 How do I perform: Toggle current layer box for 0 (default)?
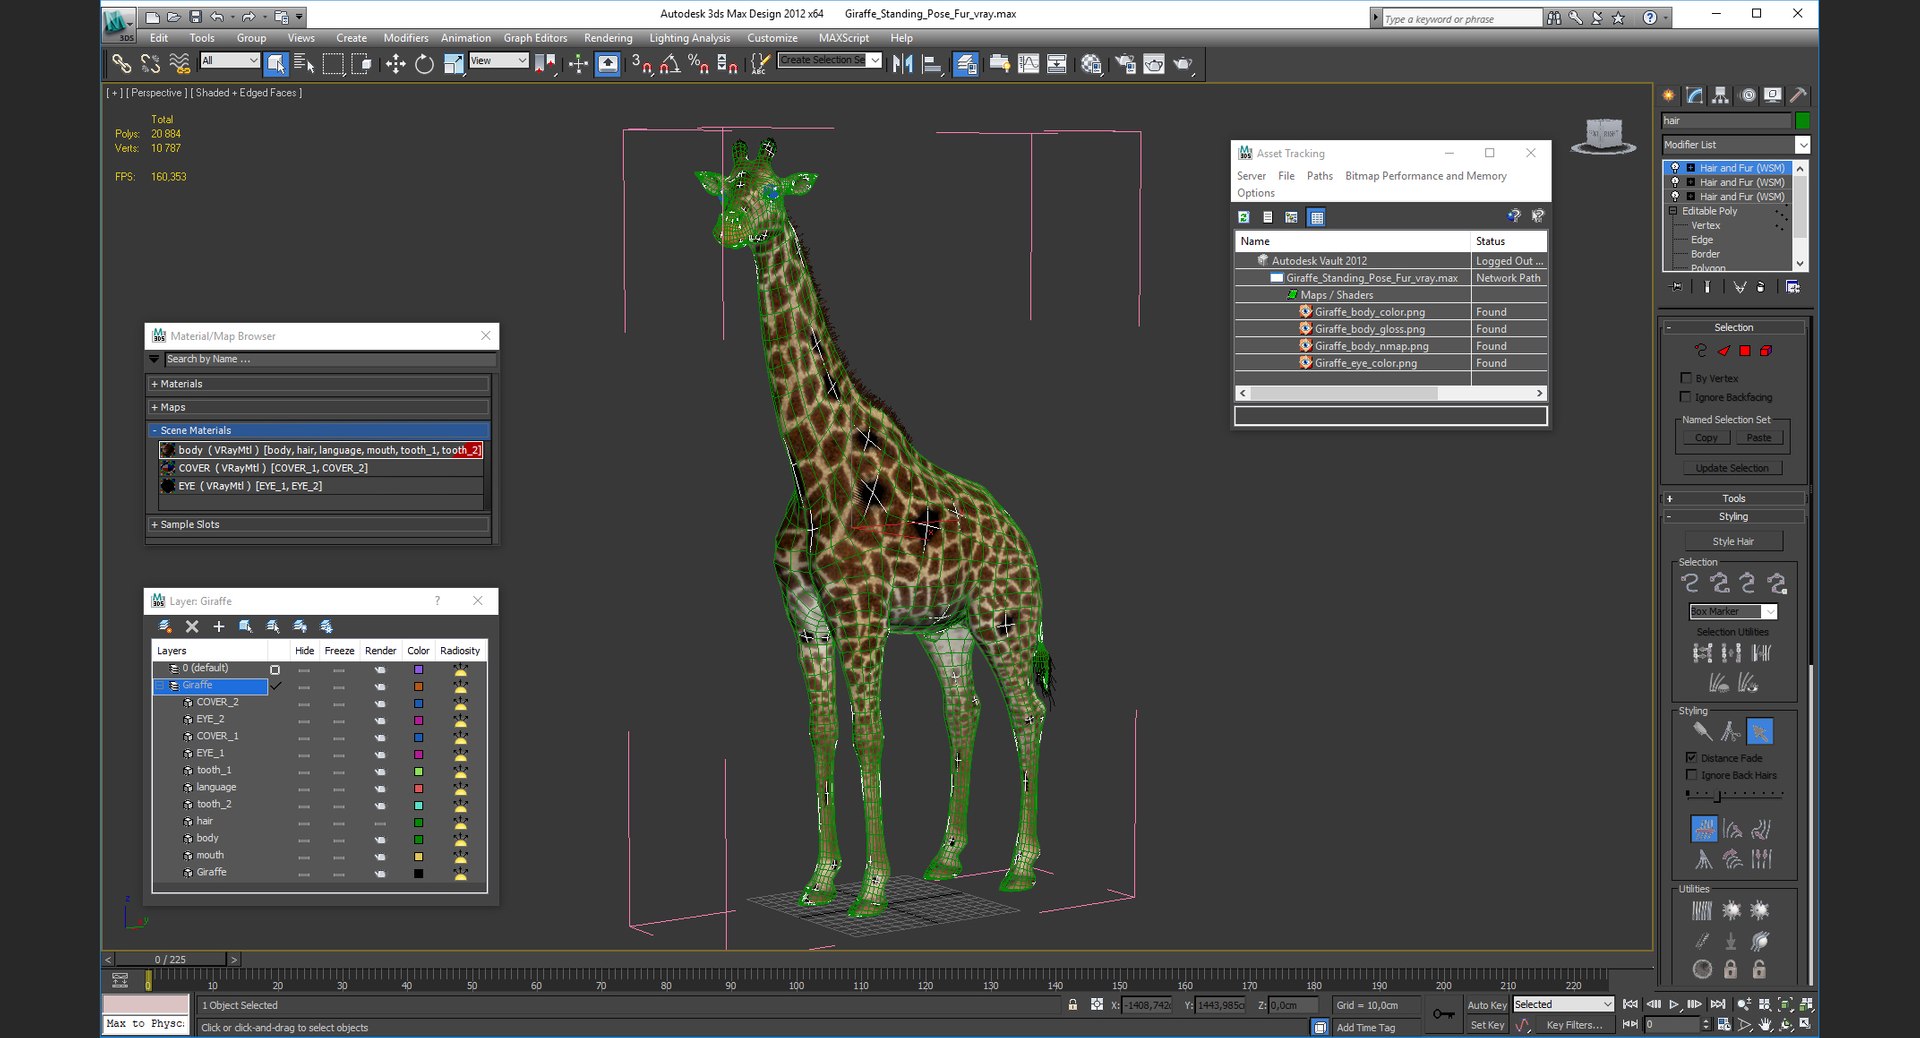pyautogui.click(x=275, y=669)
